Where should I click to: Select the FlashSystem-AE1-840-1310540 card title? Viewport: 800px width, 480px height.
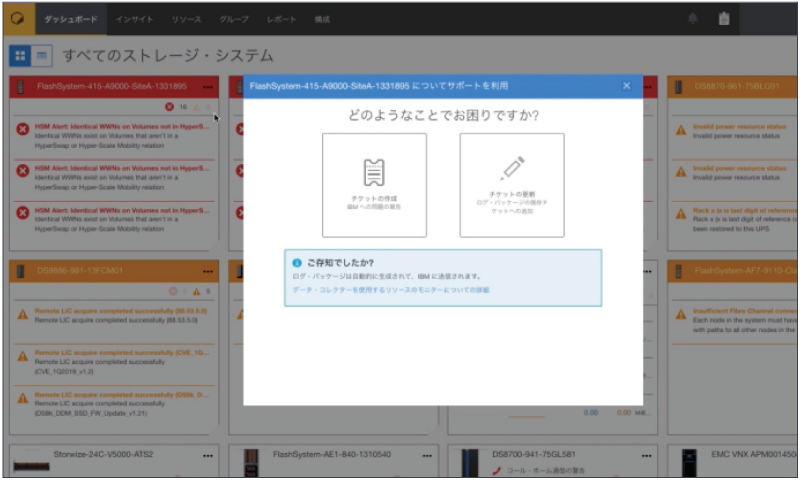[332, 454]
